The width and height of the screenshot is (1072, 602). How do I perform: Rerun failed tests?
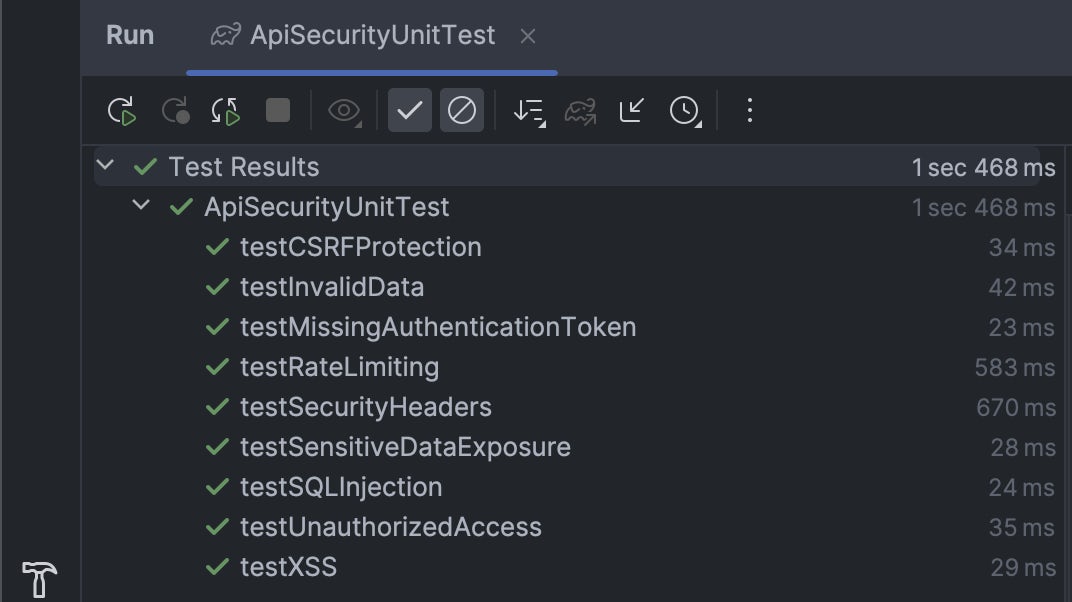tap(176, 111)
